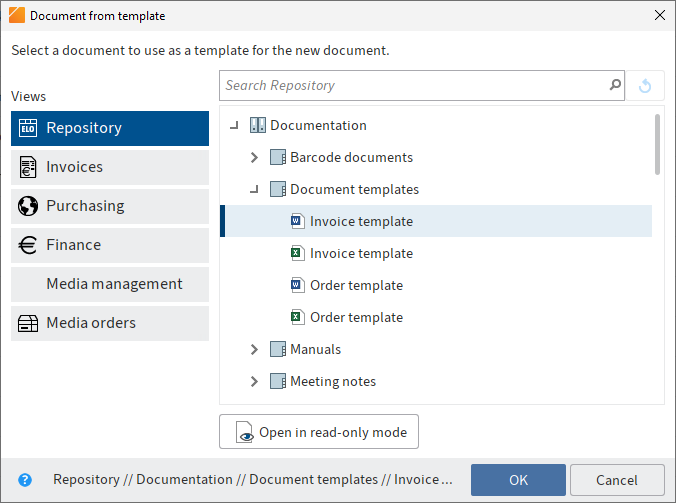Collapse the Documentation tree node

(234, 125)
